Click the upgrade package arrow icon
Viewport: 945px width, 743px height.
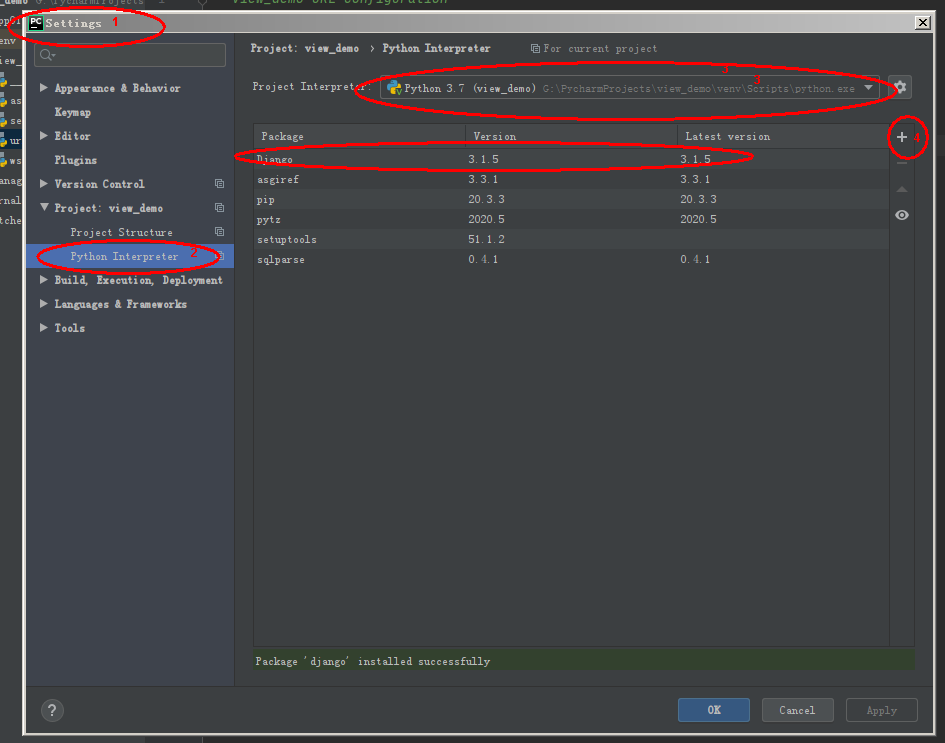click(x=902, y=189)
